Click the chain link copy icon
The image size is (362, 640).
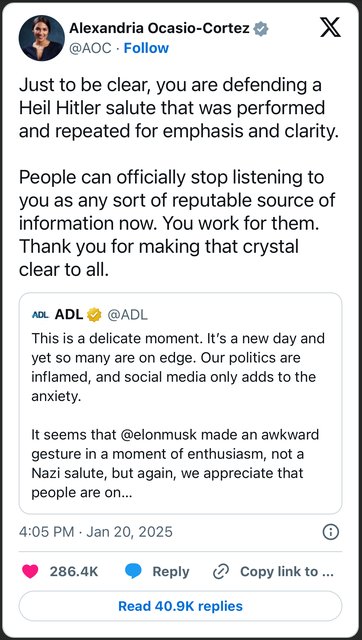click(221, 572)
